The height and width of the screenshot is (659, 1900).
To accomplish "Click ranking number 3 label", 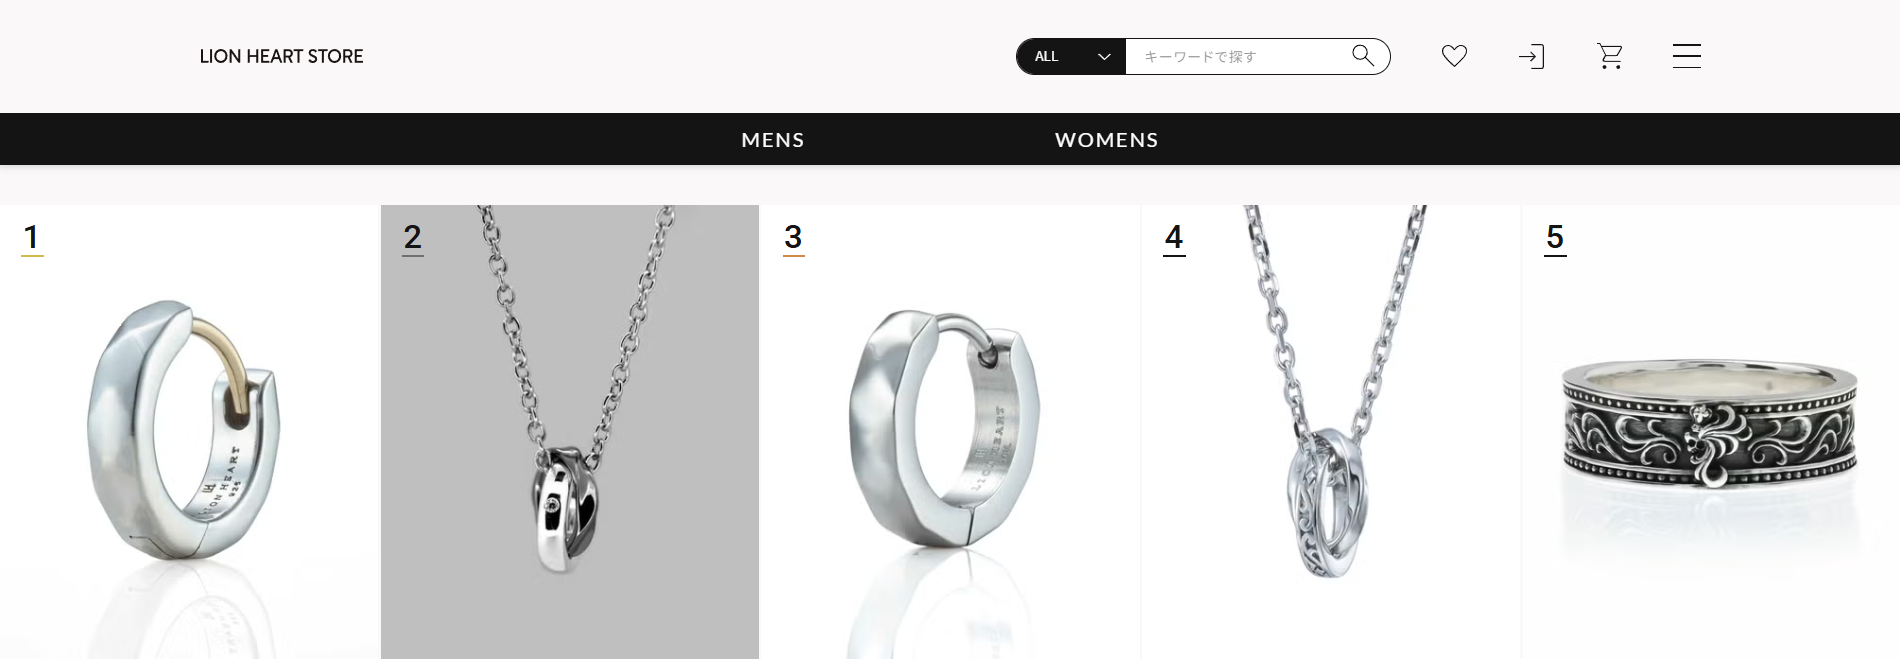I will (793, 238).
